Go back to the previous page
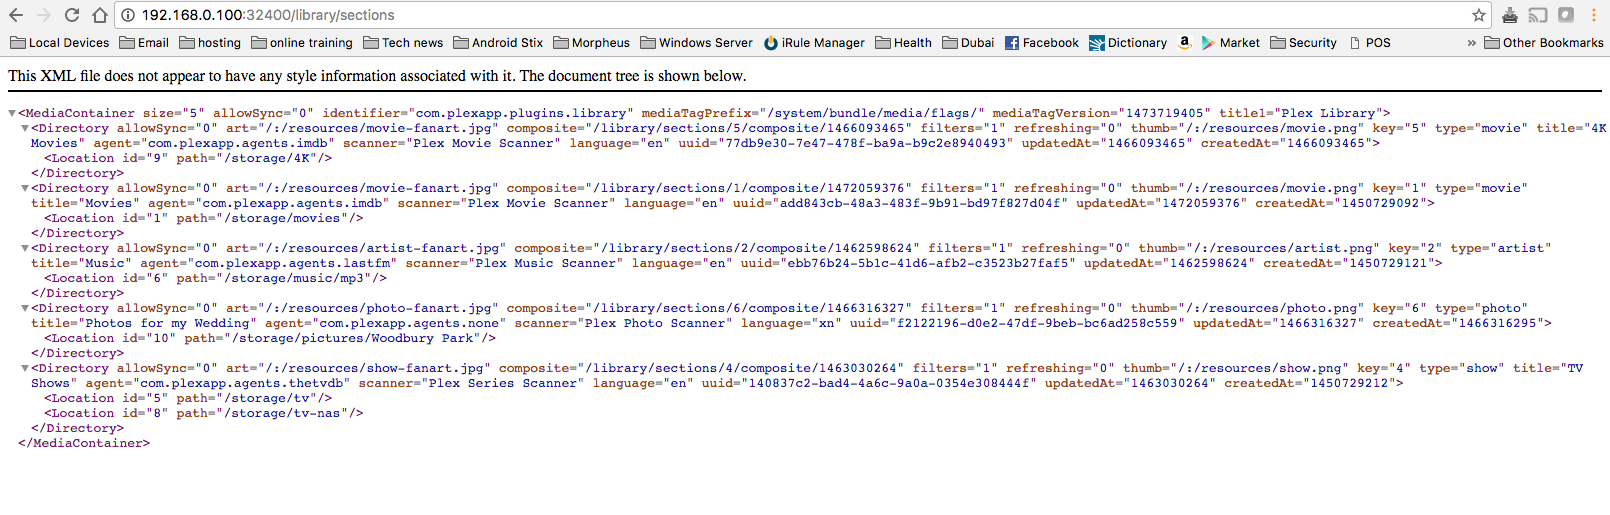 click(16, 15)
